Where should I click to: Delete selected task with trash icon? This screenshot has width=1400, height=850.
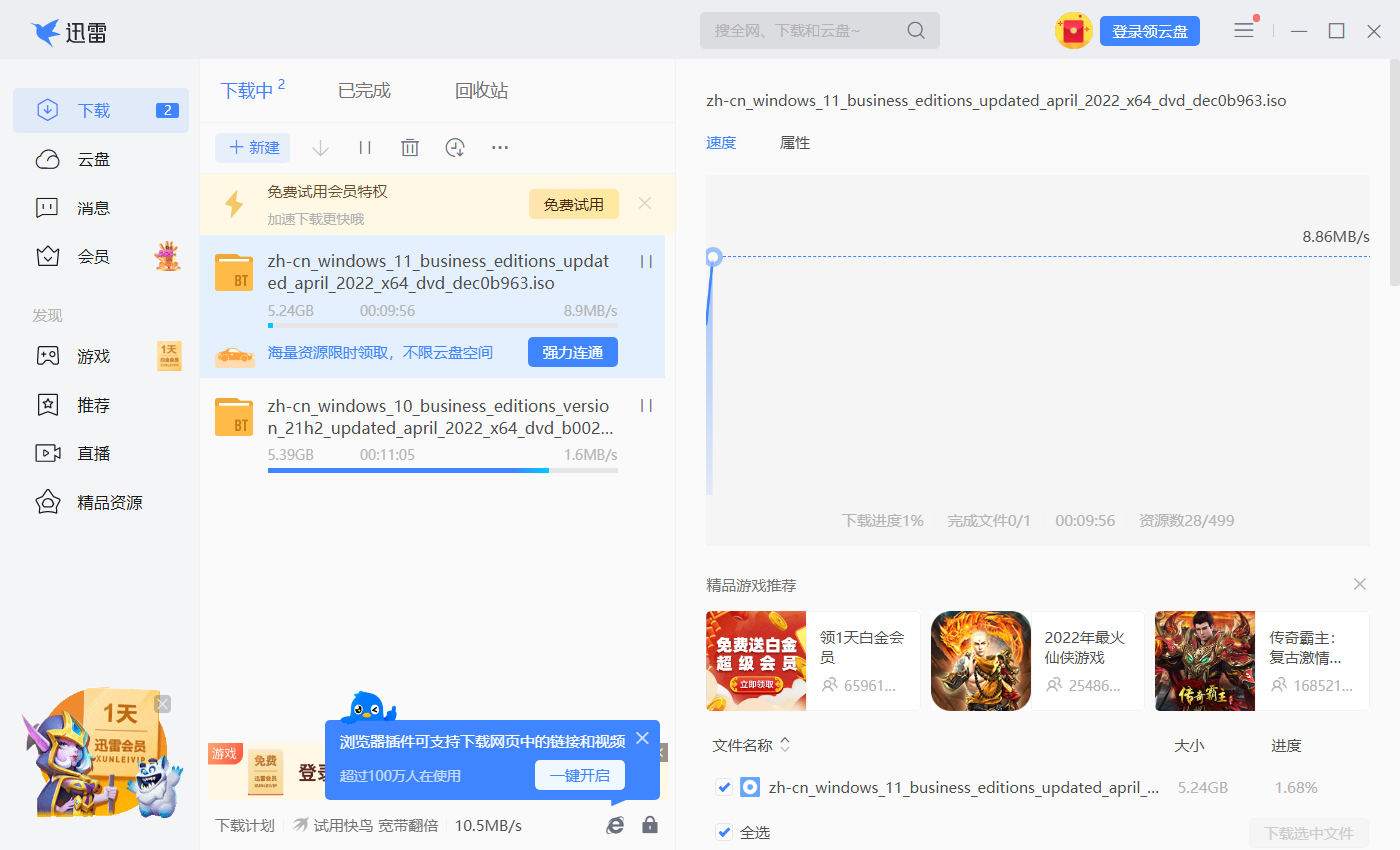[410, 148]
